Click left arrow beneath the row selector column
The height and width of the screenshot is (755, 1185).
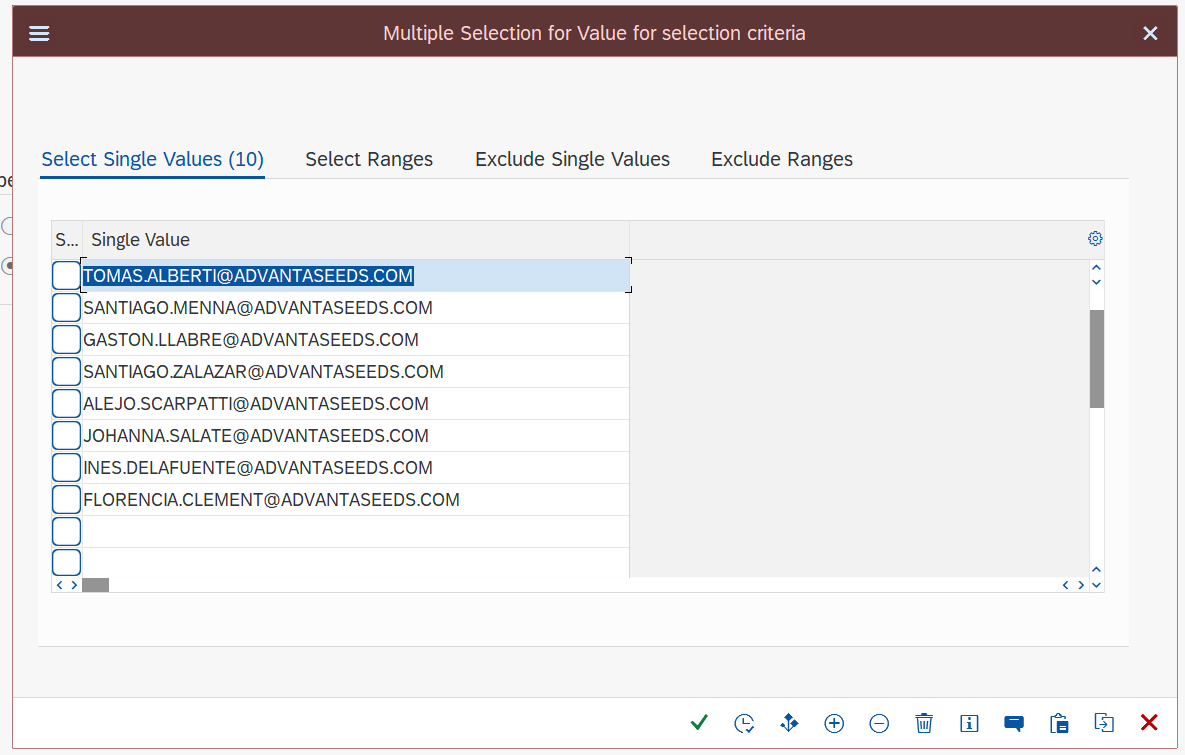pyautogui.click(x=60, y=585)
